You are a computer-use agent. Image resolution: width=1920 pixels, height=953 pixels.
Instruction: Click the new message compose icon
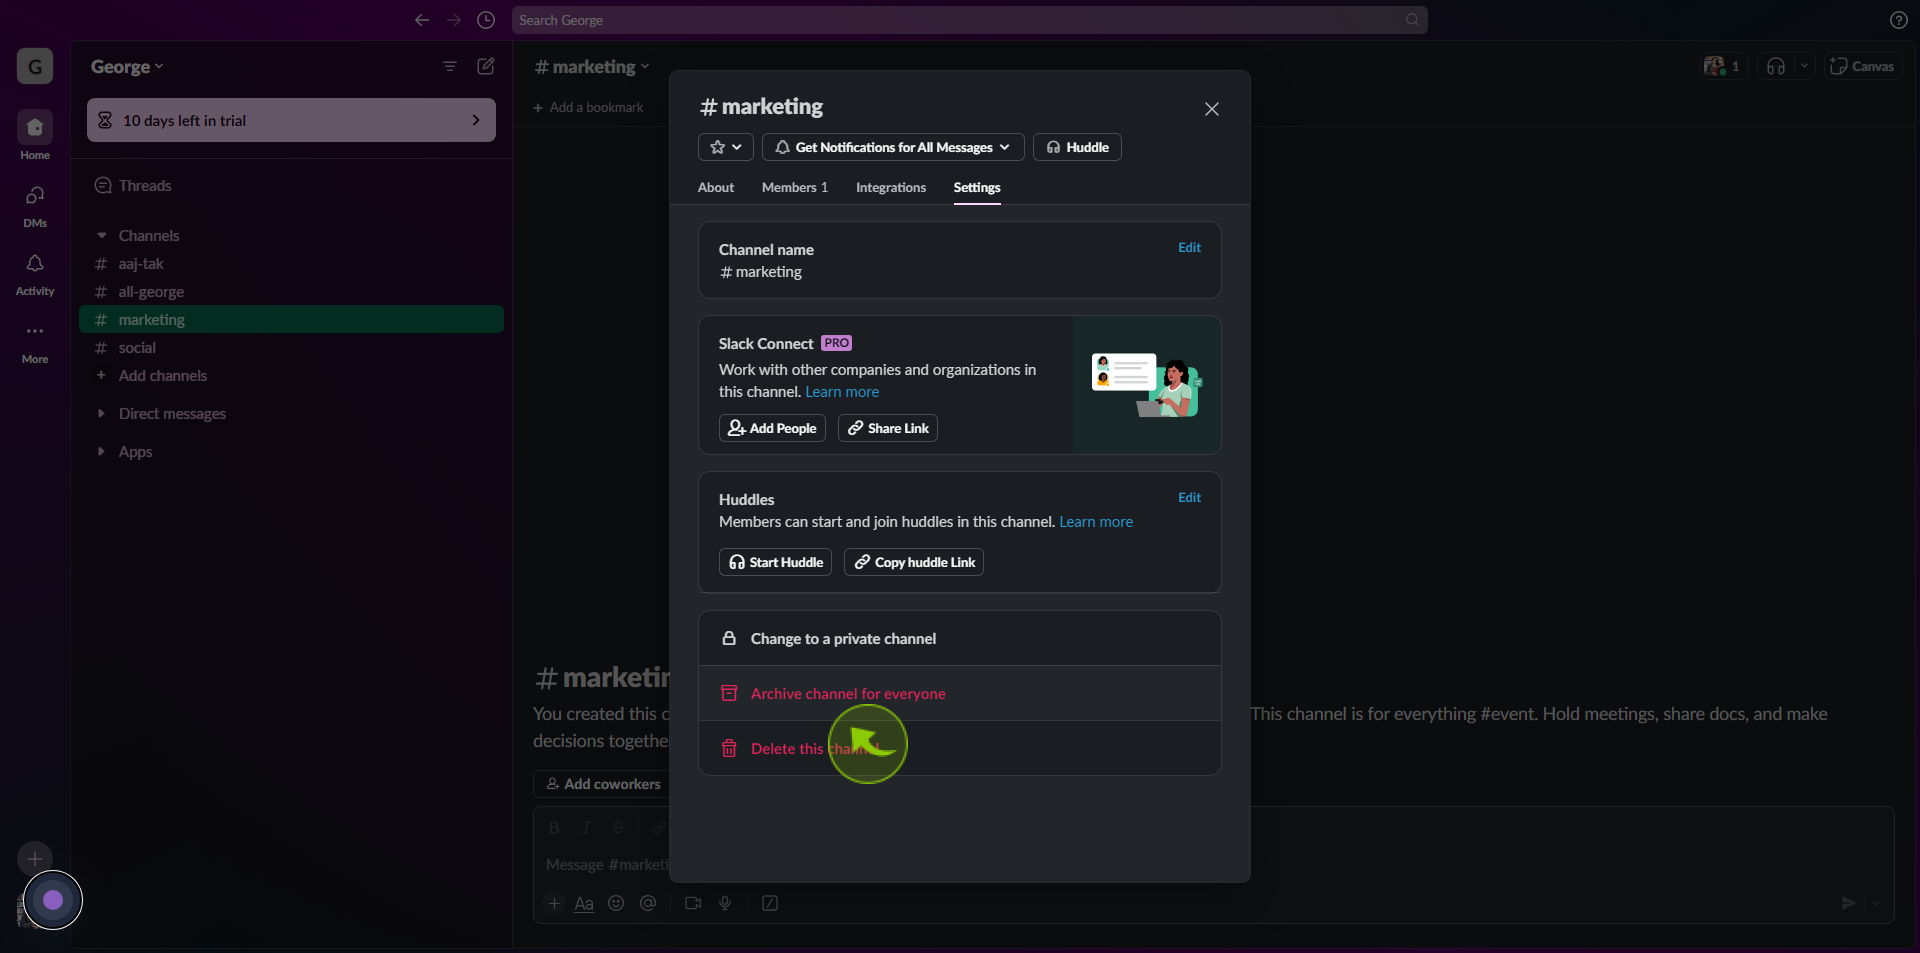point(486,66)
